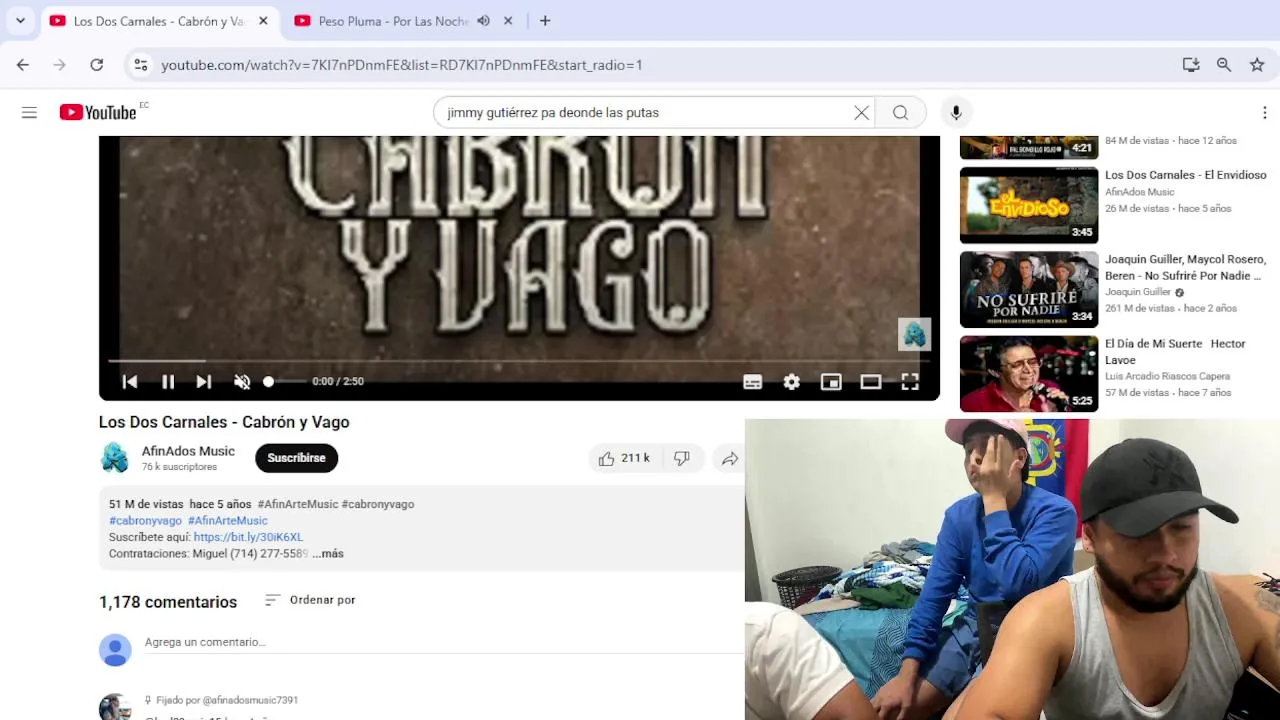1280x720 pixels.
Task: Open the YouTube guide hamburger menu
Action: [29, 113]
